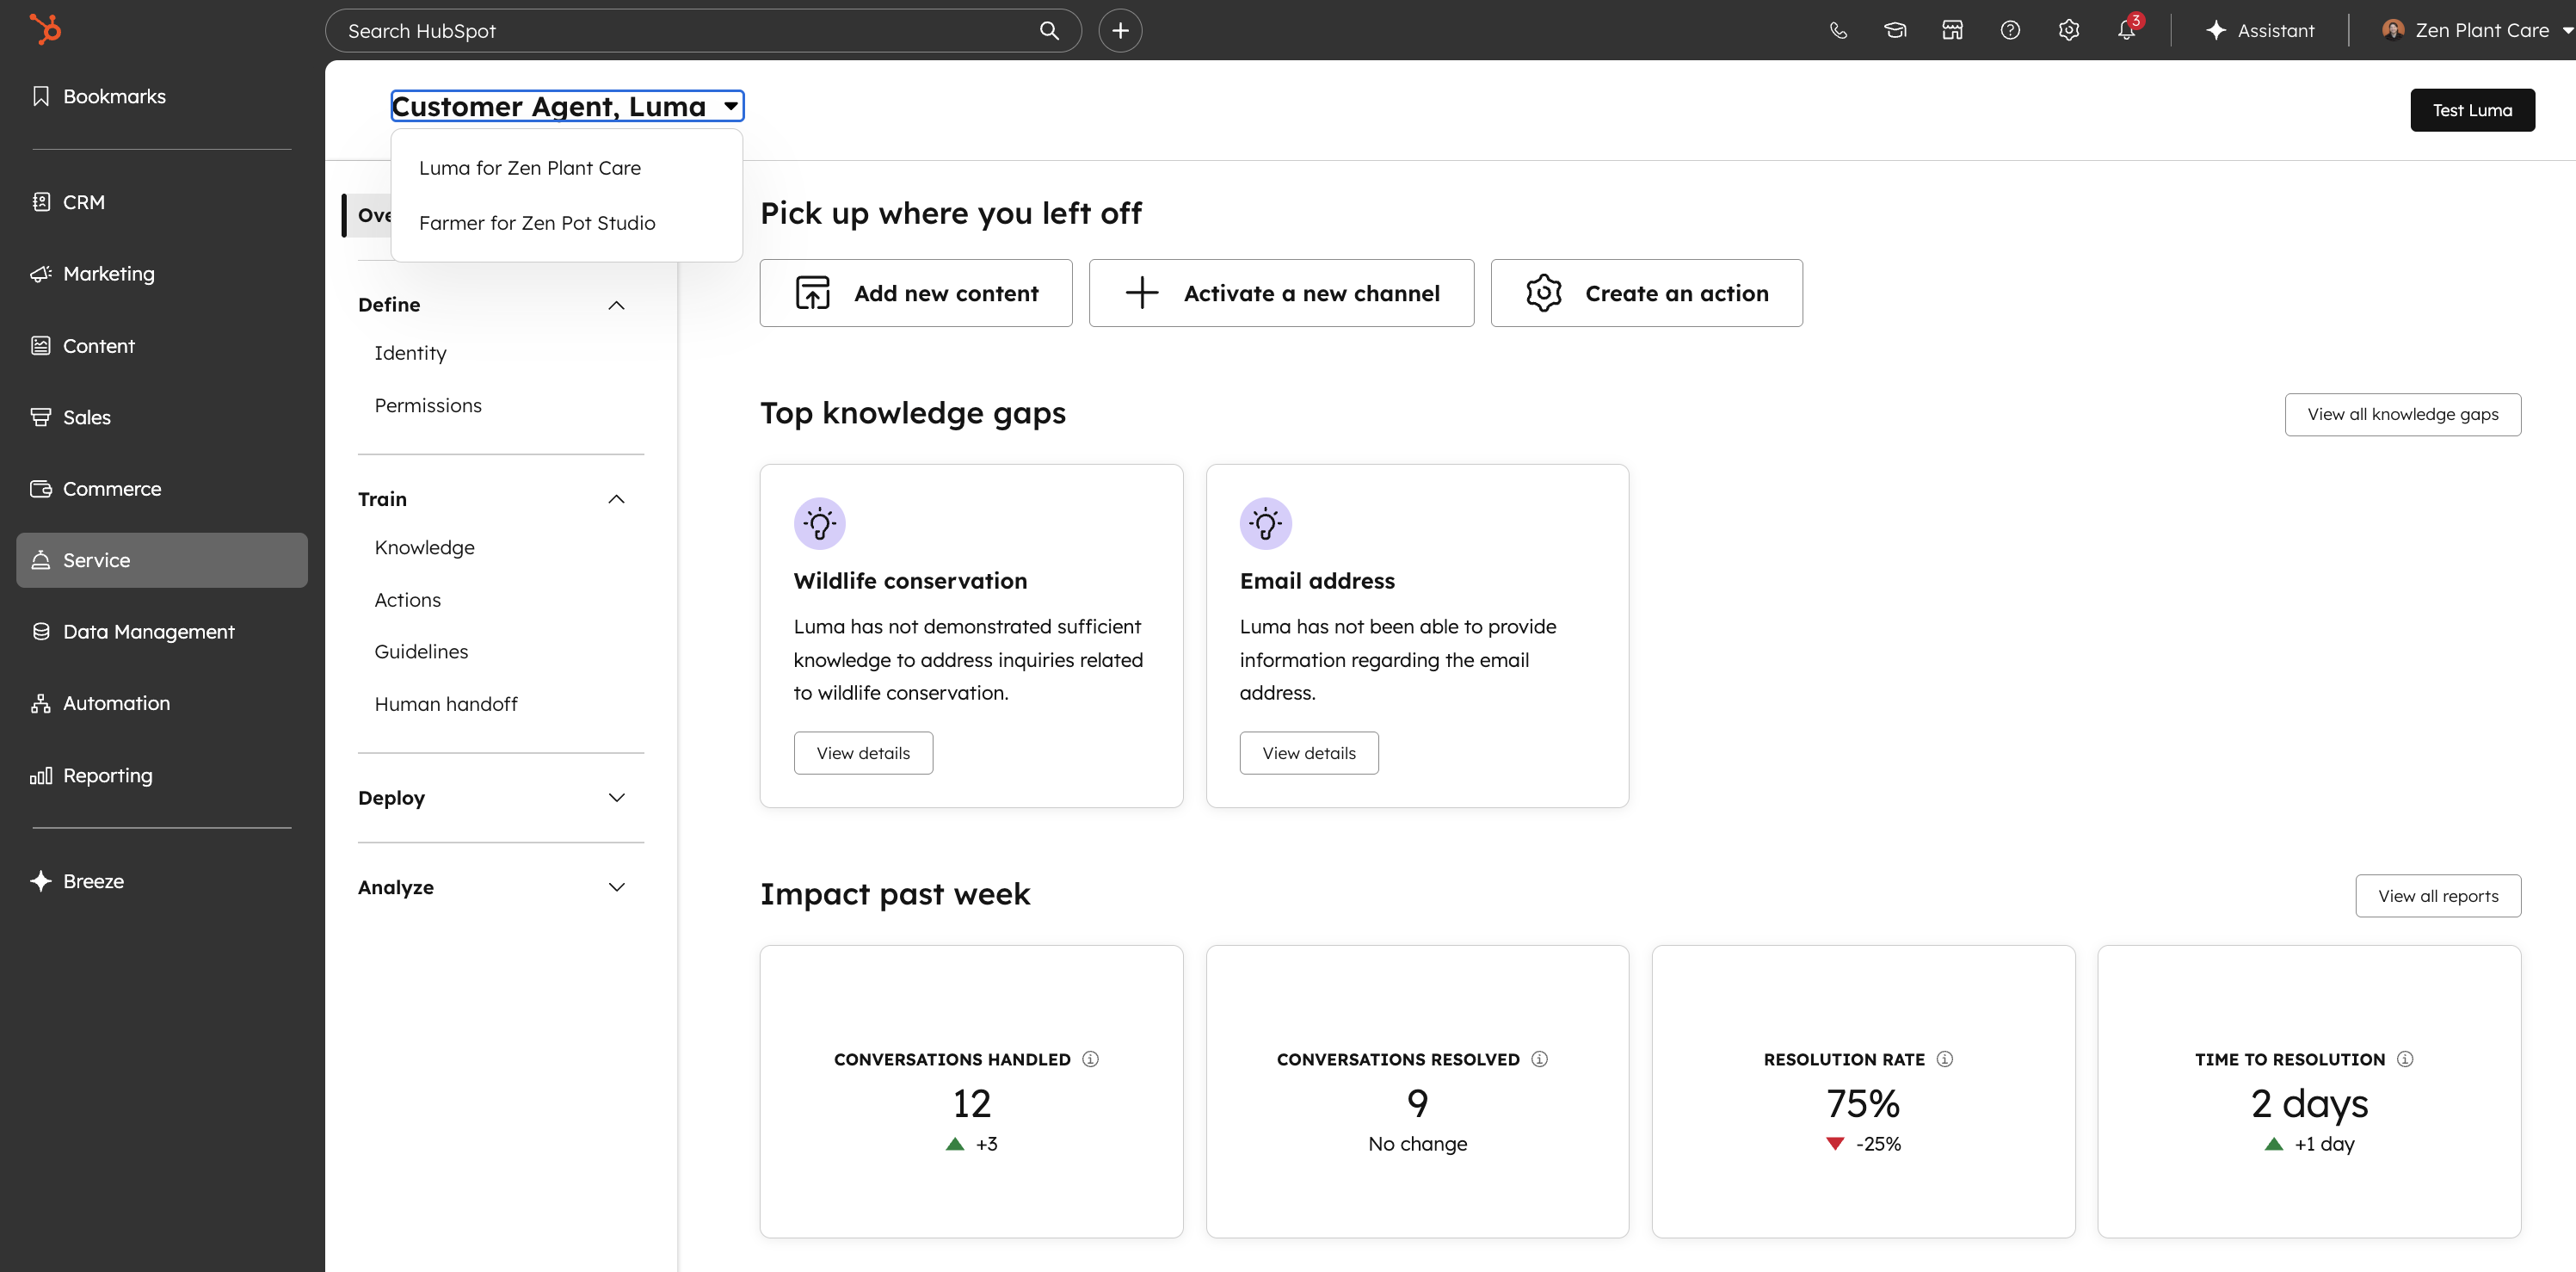Viewport: 2576px width, 1272px height.
Task: Open the Marketing sidebar section
Action: coord(162,274)
